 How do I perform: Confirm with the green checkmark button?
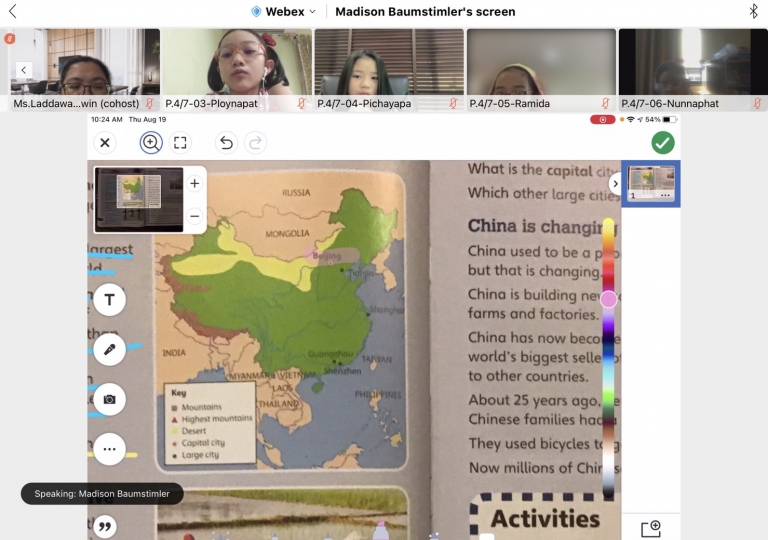(663, 143)
